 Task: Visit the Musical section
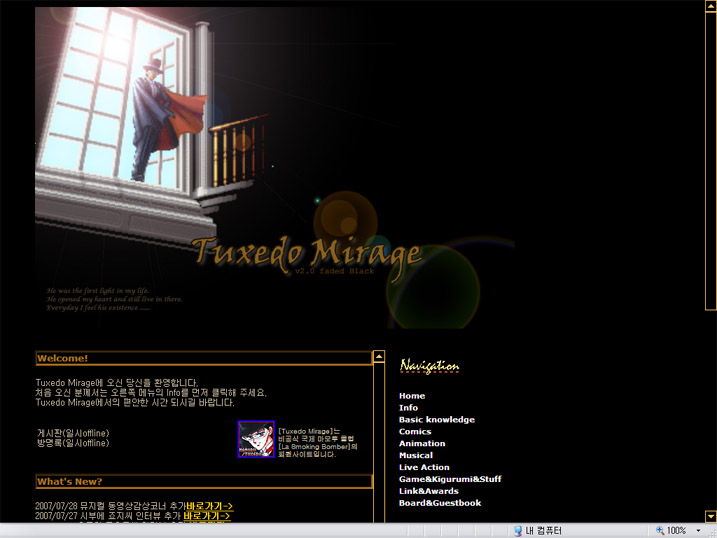(x=415, y=455)
